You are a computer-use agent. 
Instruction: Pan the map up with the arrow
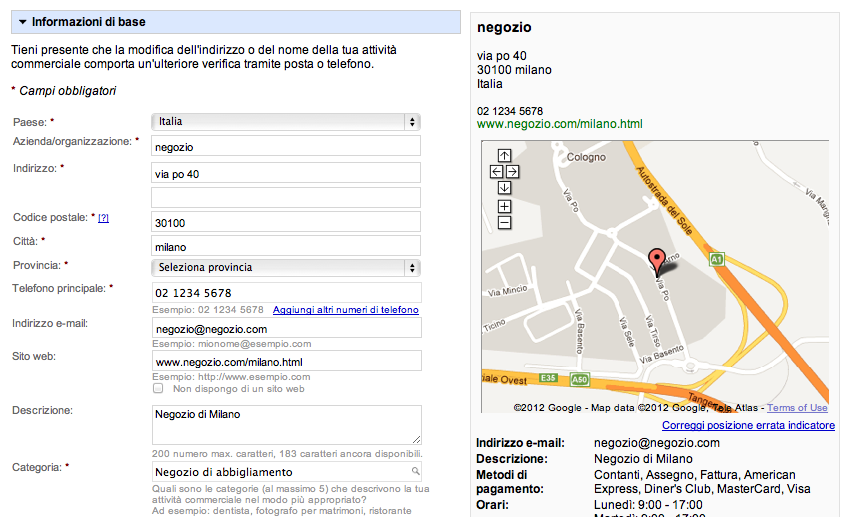tap(504, 156)
